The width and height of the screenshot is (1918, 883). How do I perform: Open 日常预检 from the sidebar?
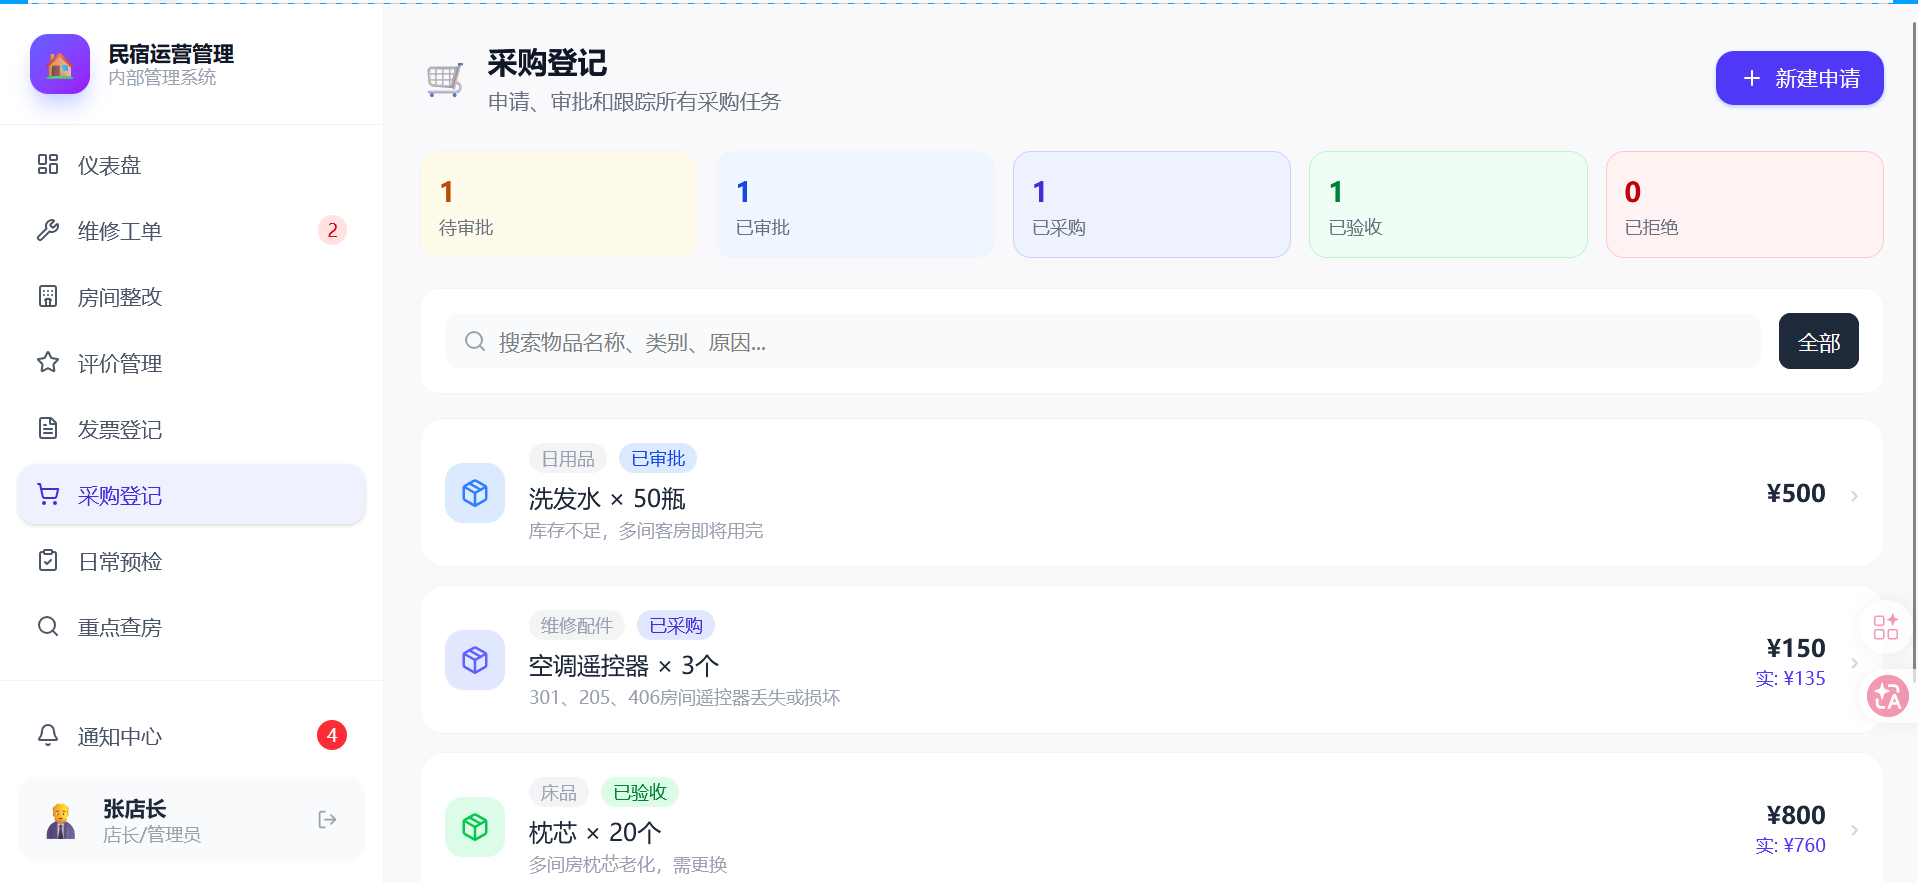click(192, 561)
